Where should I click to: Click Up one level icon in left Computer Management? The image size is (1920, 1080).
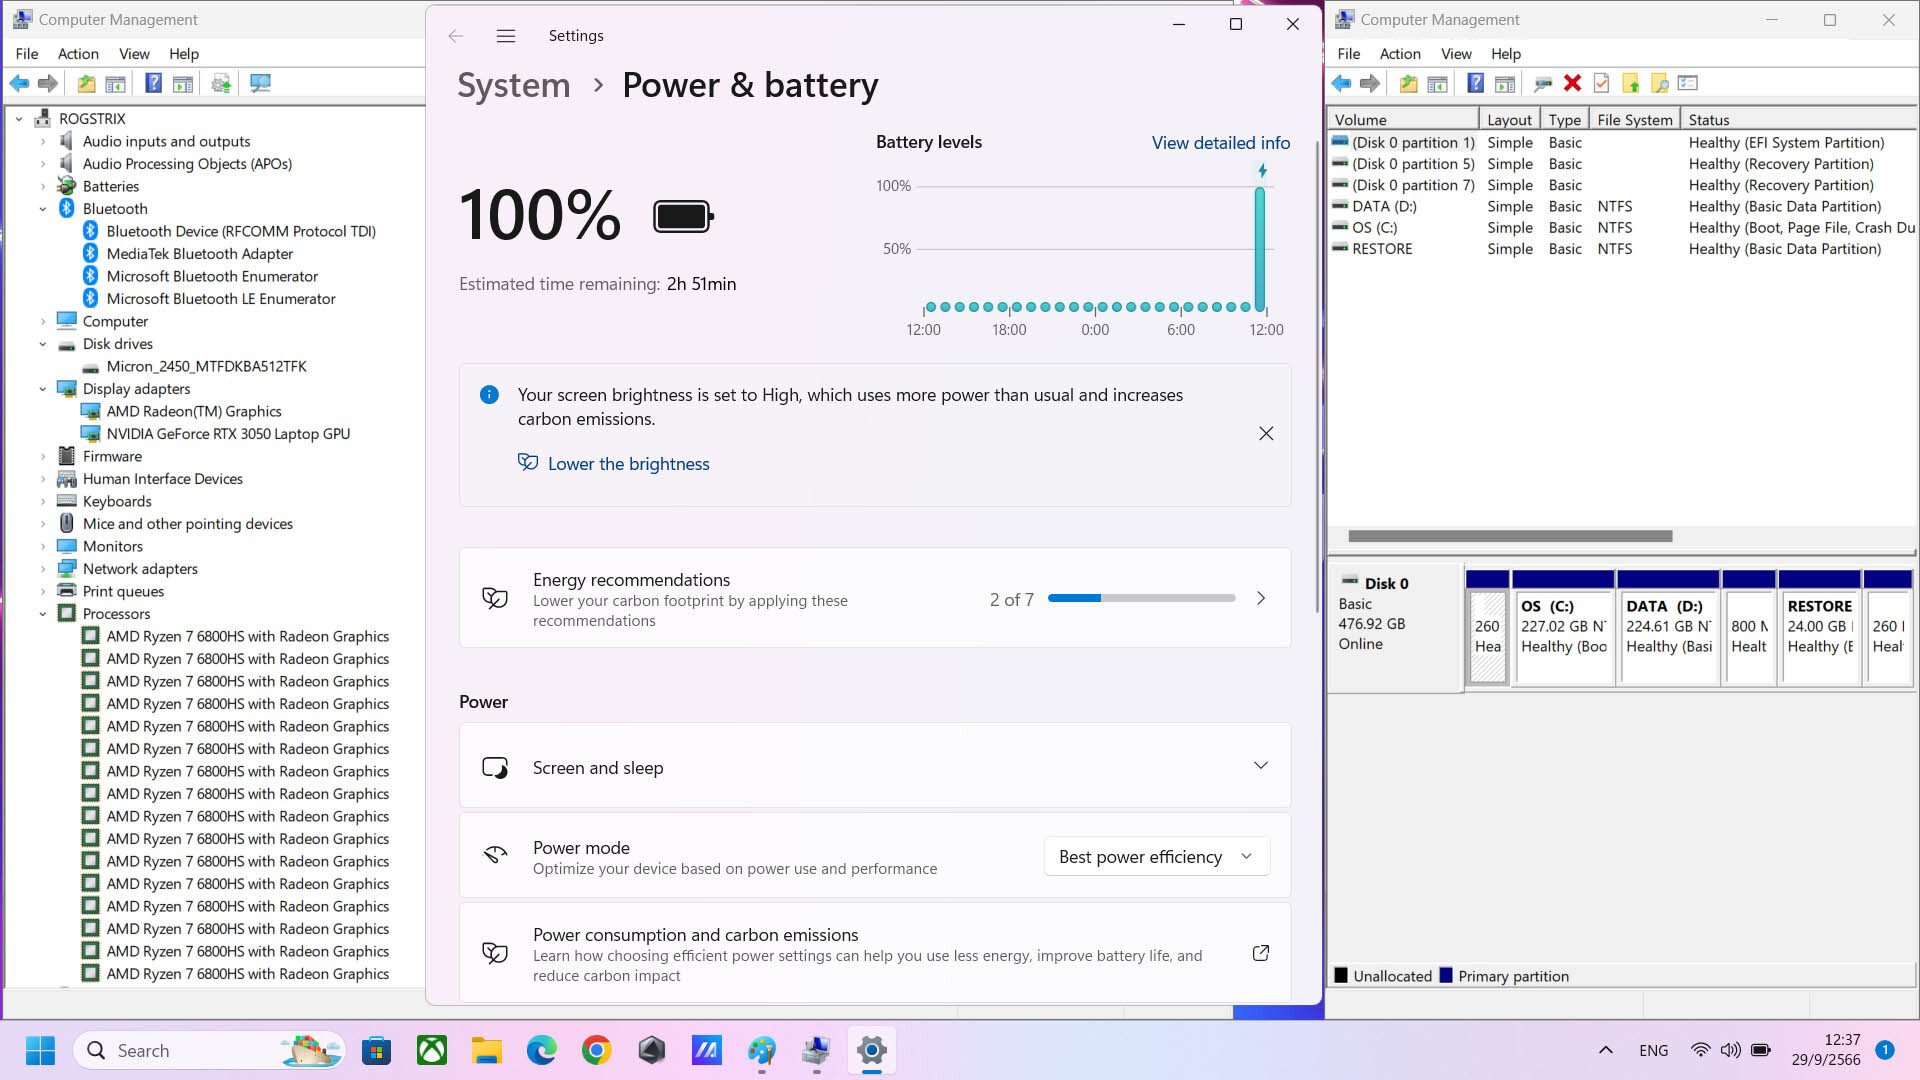pyautogui.click(x=87, y=84)
